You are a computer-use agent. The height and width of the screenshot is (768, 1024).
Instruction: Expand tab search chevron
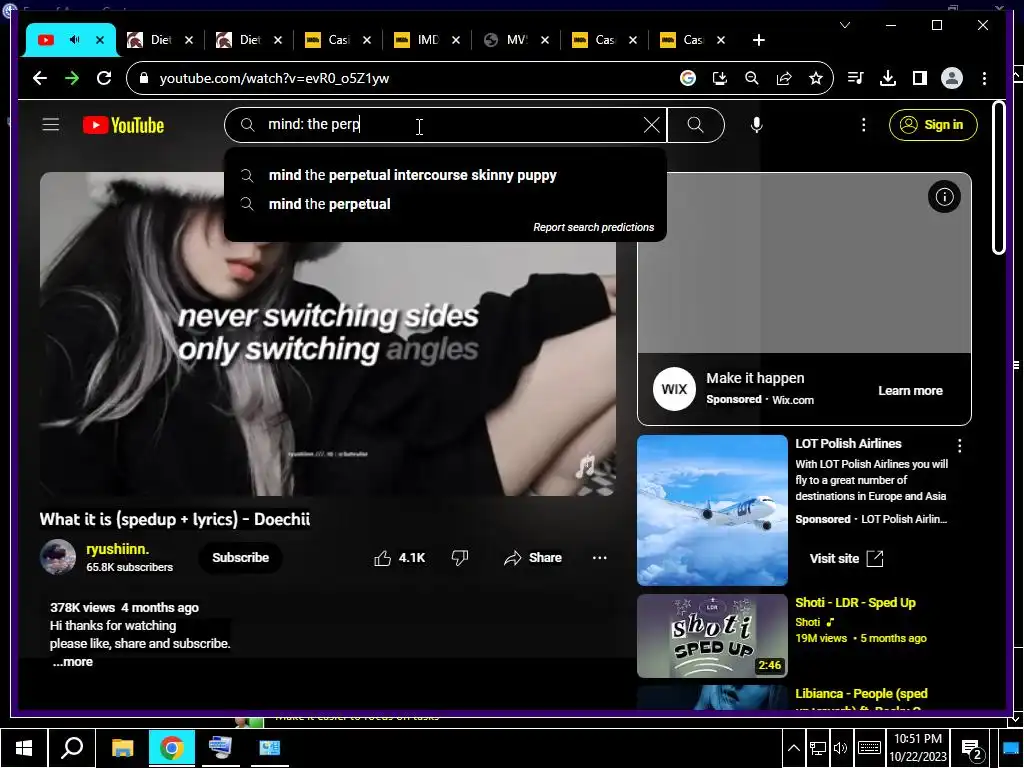(x=845, y=25)
